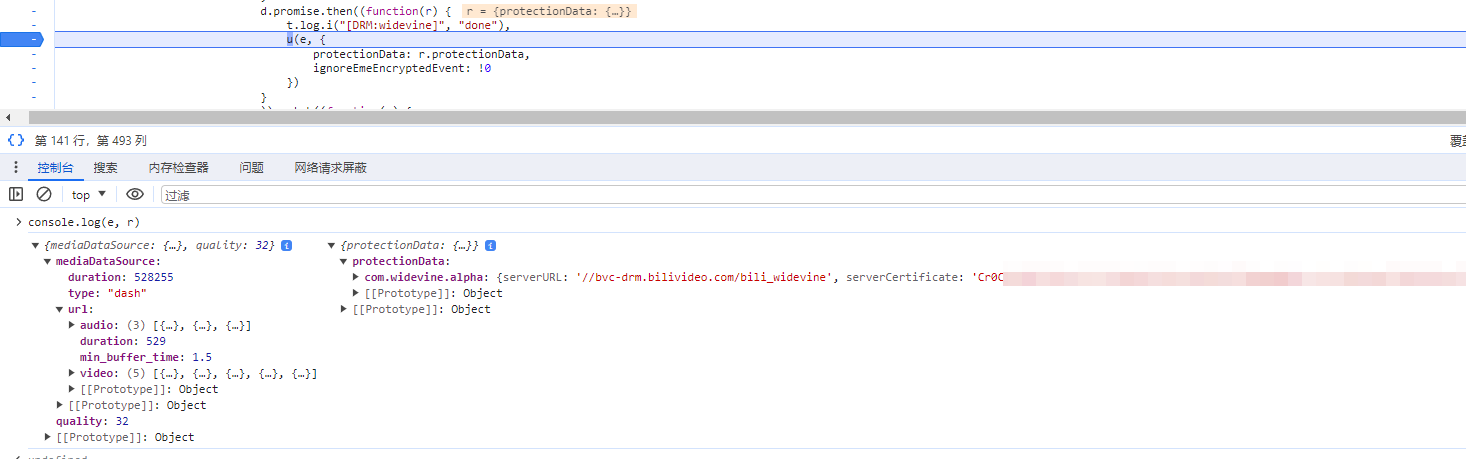The width and height of the screenshot is (1466, 459).
Task: Click the blue breakpoint marker in the gutter
Action: 22,39
